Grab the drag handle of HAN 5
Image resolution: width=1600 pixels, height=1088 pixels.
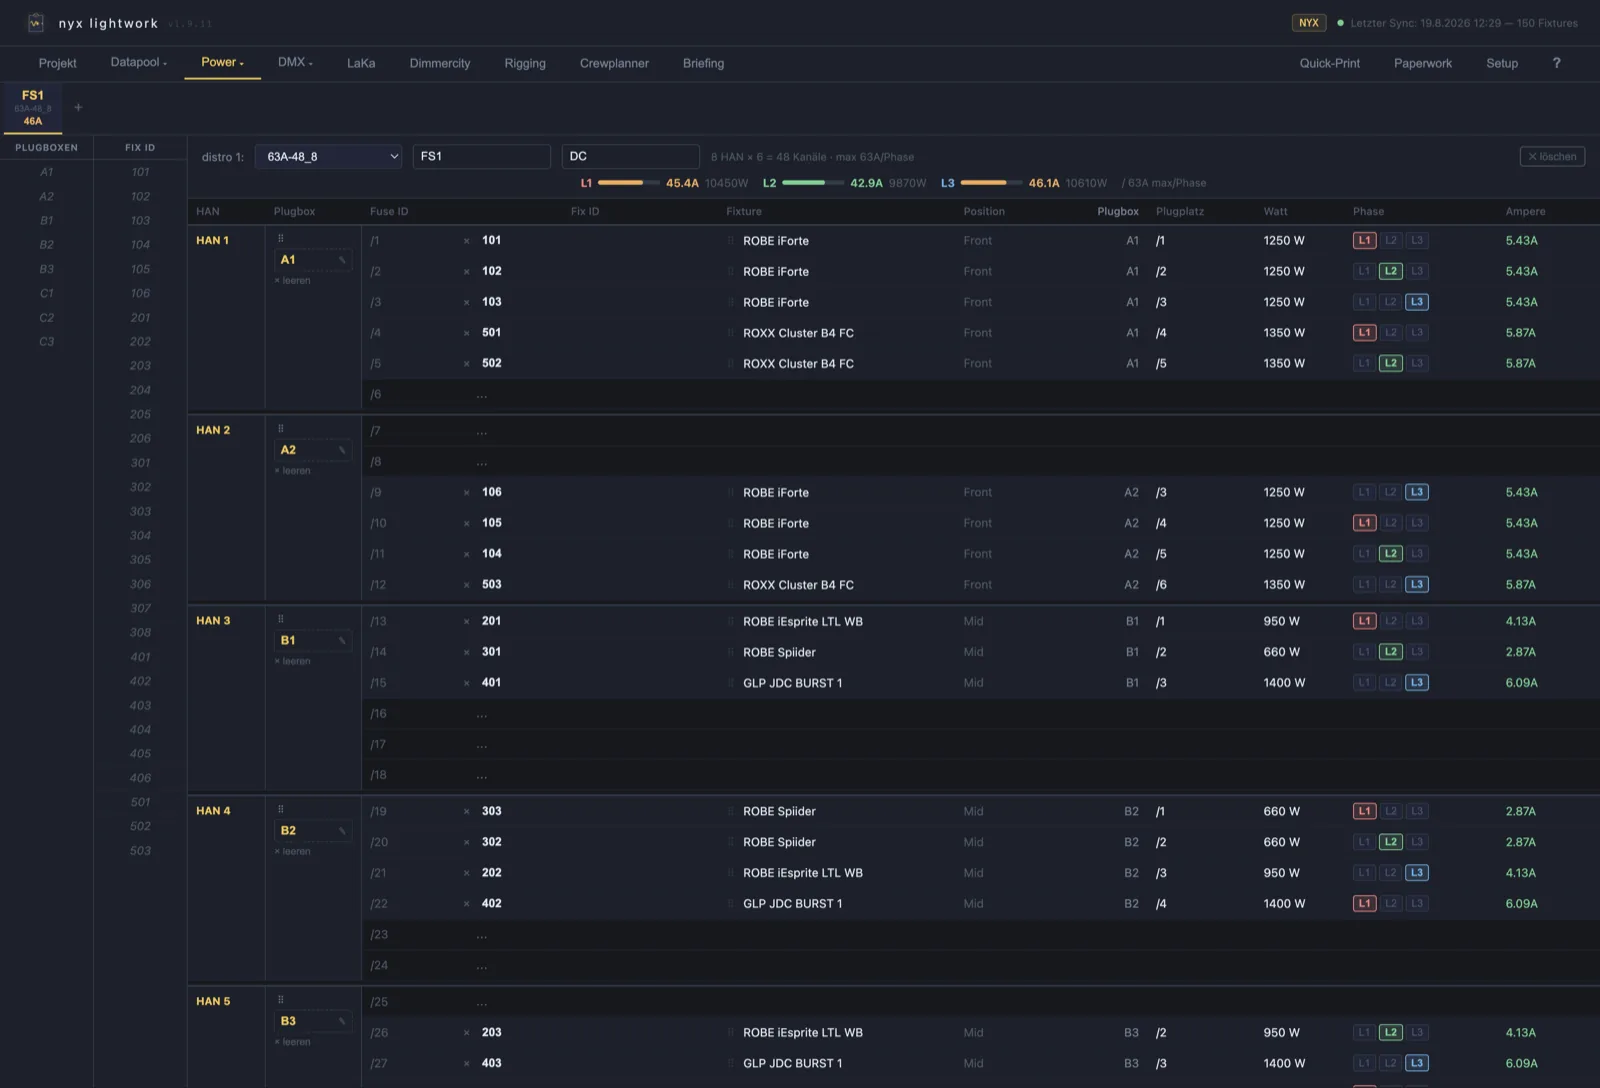(x=281, y=999)
